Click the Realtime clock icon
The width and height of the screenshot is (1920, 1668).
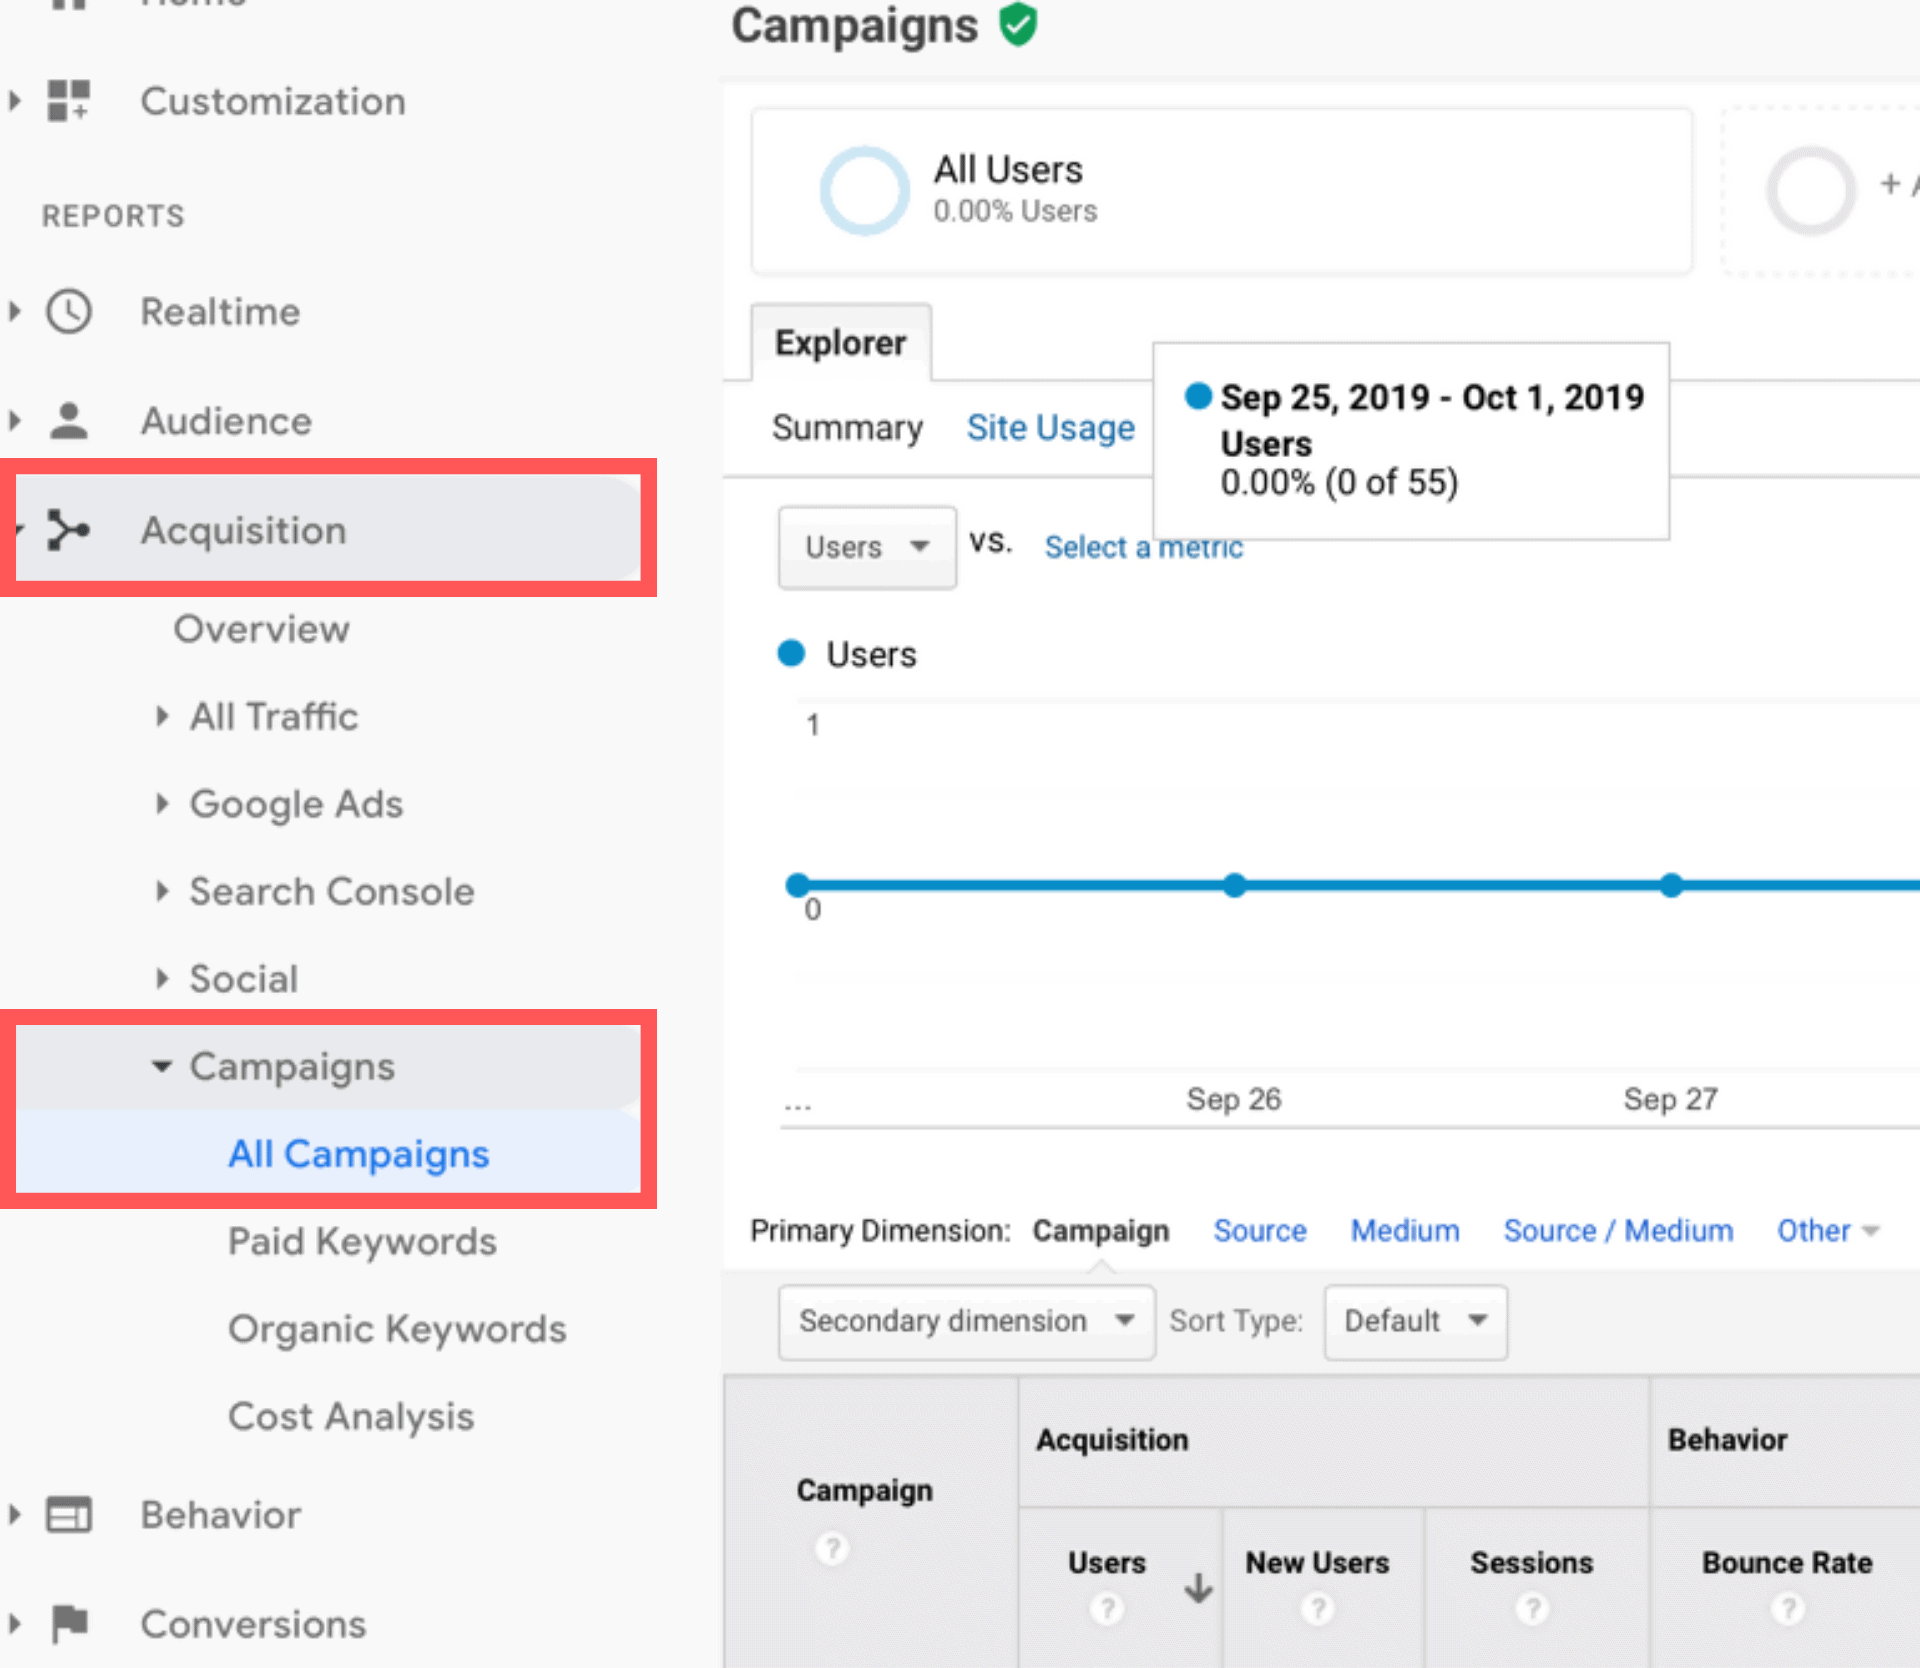point(68,311)
